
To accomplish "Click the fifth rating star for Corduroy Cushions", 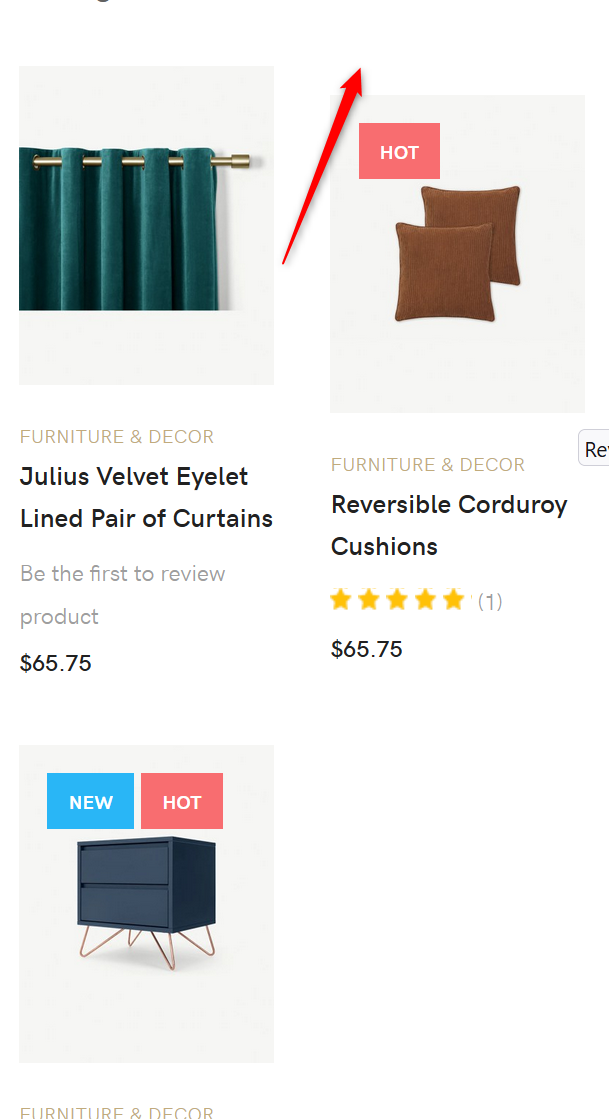I will coord(453,600).
